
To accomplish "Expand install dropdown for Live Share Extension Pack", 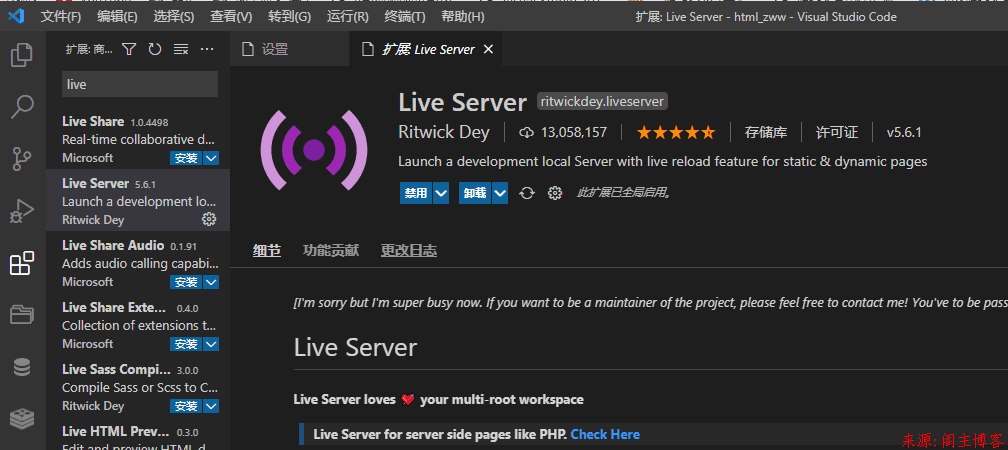I will tap(212, 345).
